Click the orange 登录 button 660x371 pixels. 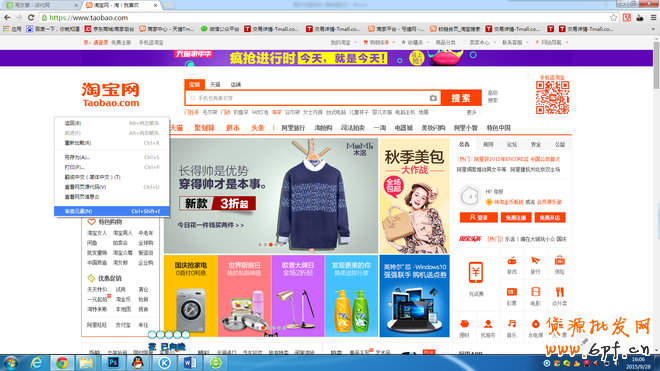pos(479,217)
